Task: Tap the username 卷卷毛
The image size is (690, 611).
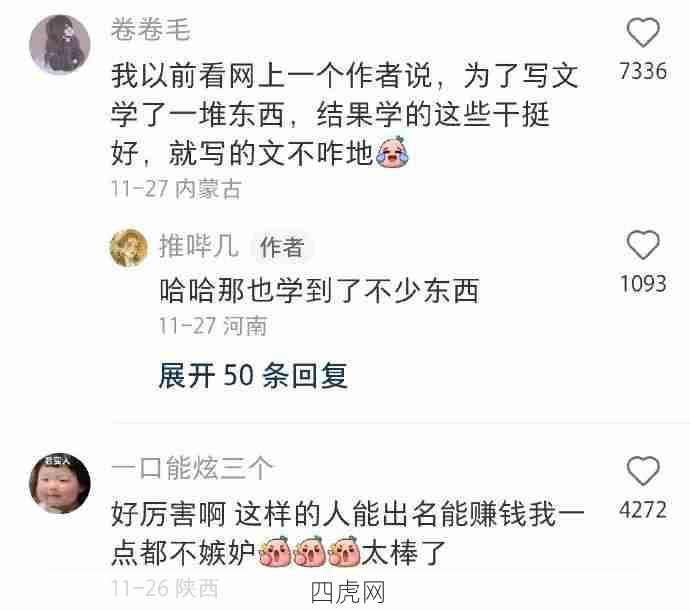Action: coord(150,29)
